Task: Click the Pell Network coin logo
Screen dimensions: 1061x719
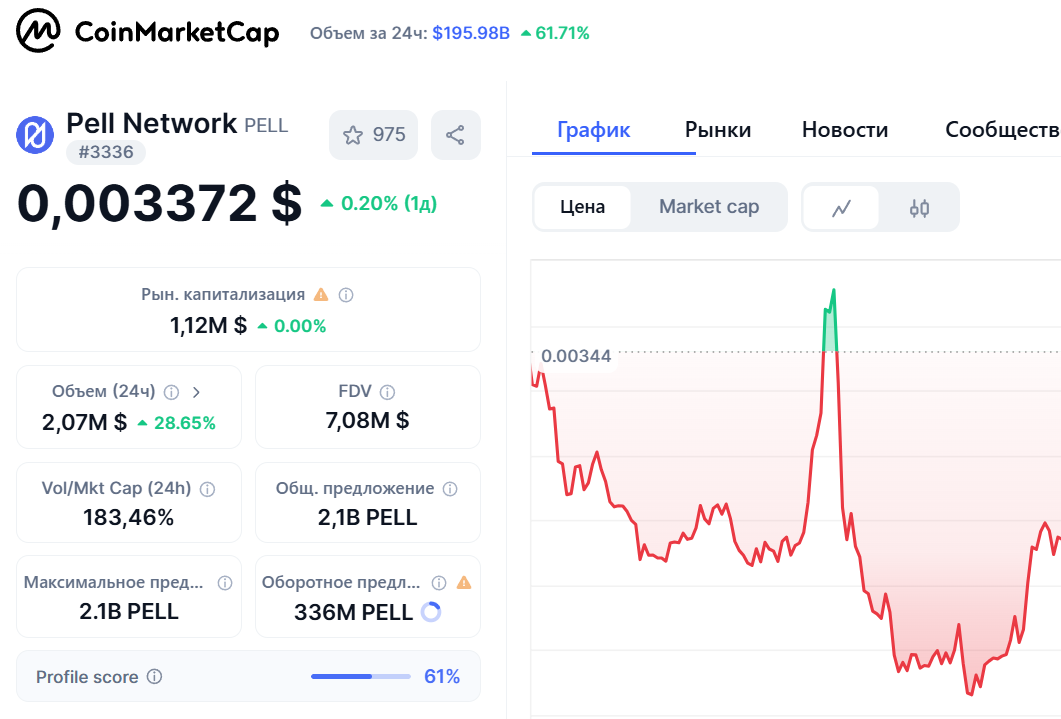Action: coord(35,134)
